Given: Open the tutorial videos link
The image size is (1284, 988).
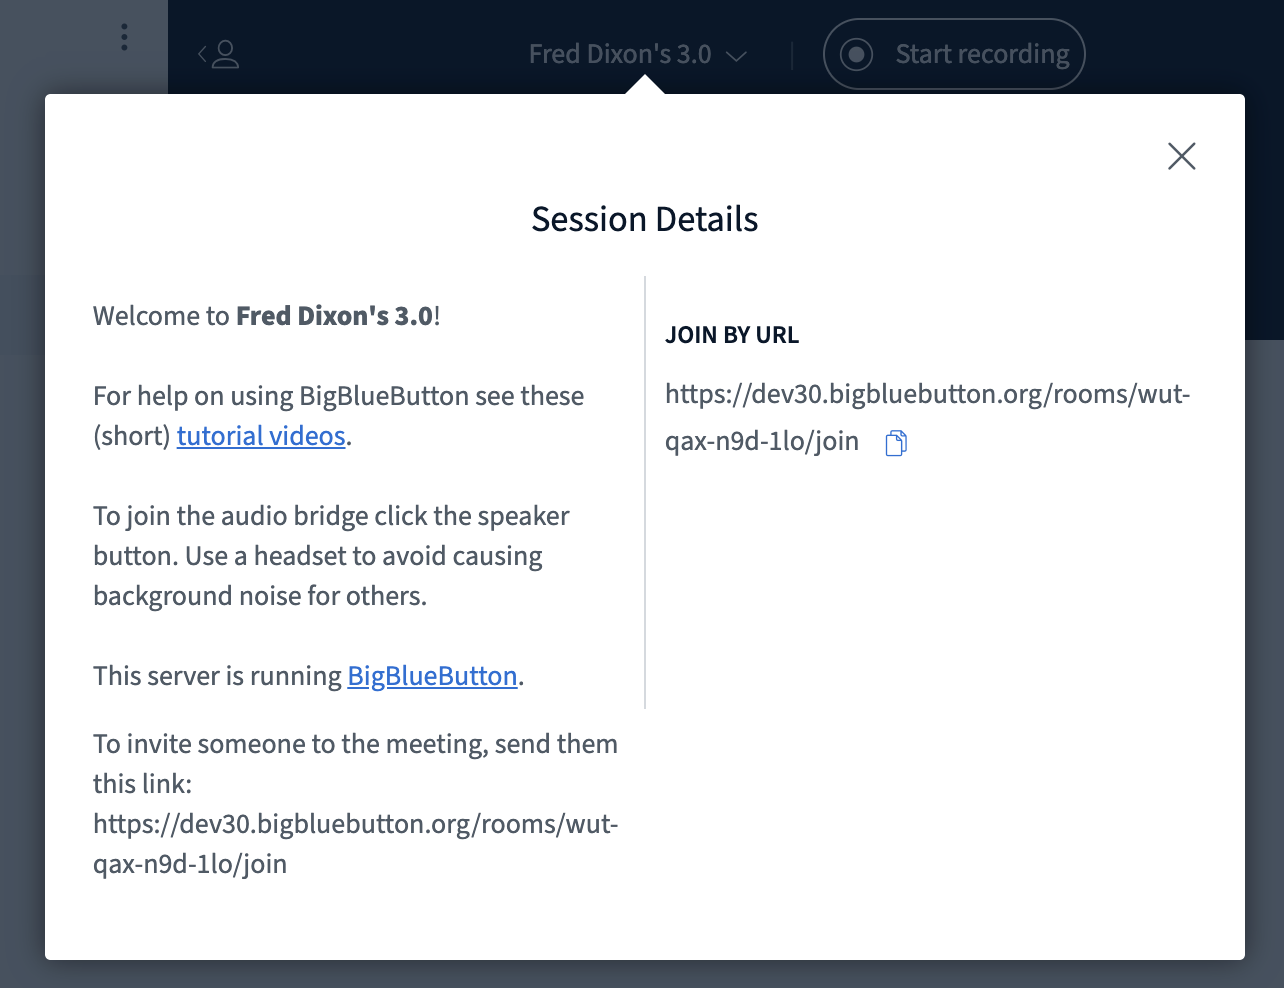Looking at the screenshot, I should [x=261, y=436].
